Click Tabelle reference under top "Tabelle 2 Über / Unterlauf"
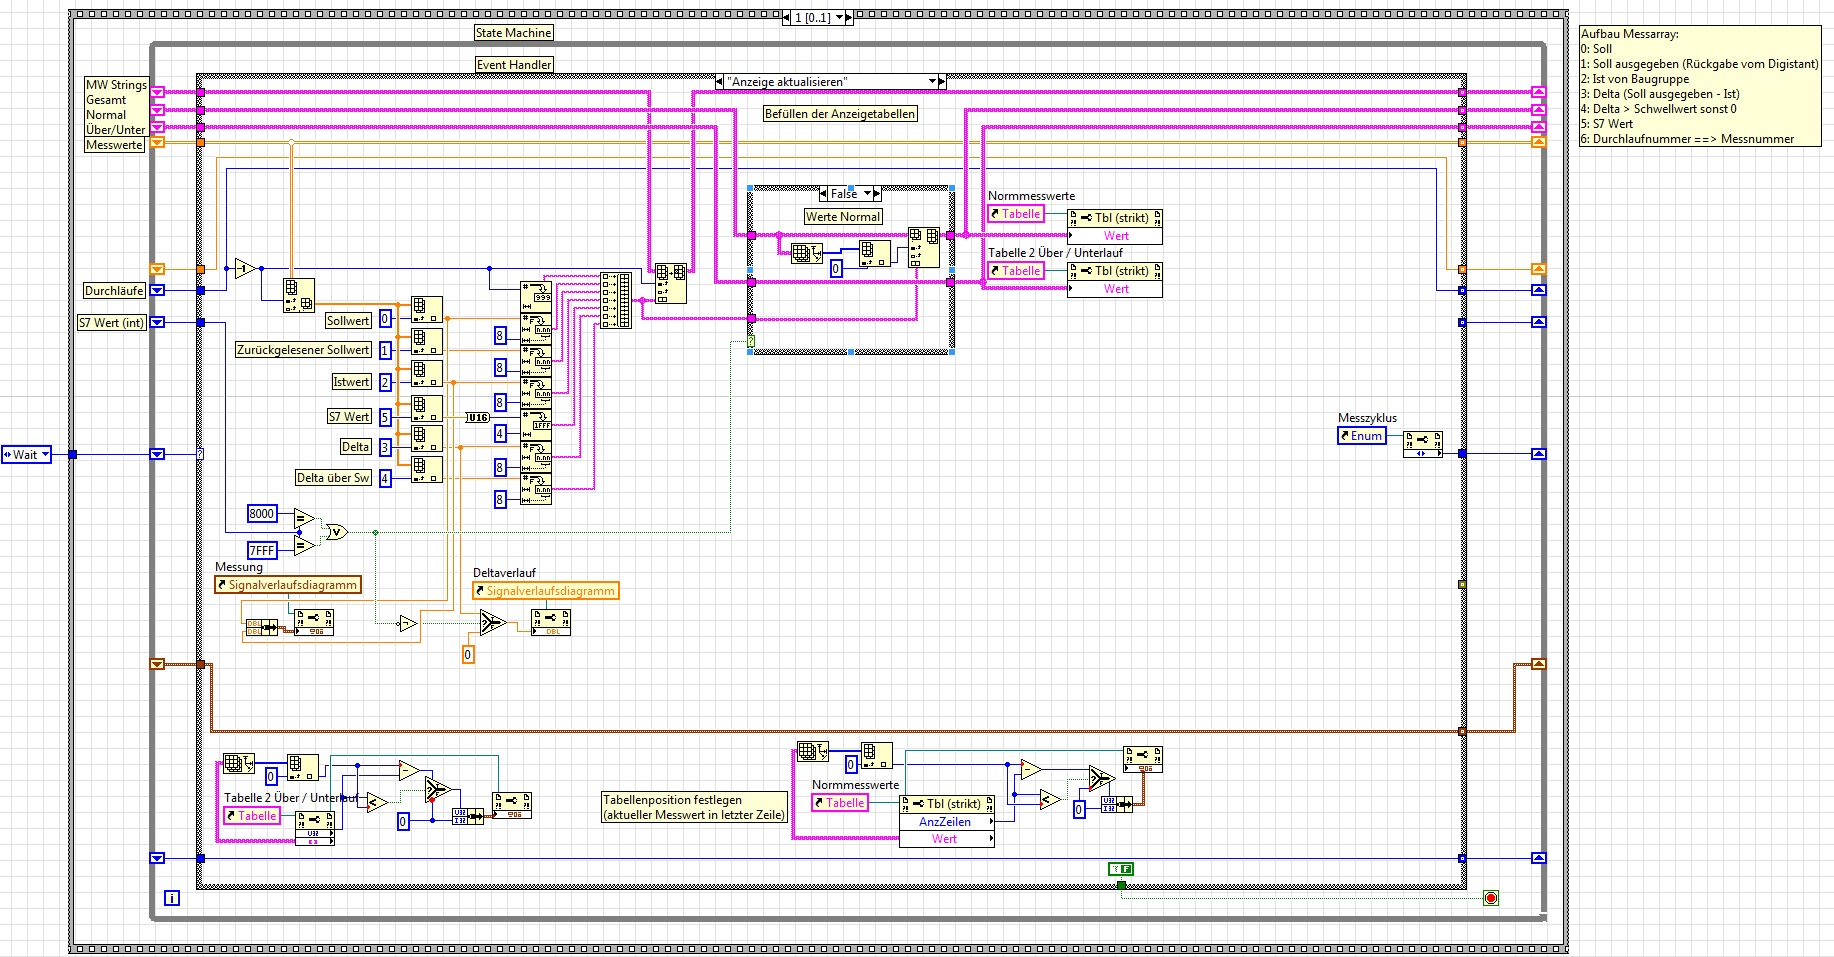Viewport: 1834px width, 957px height. click(1016, 271)
